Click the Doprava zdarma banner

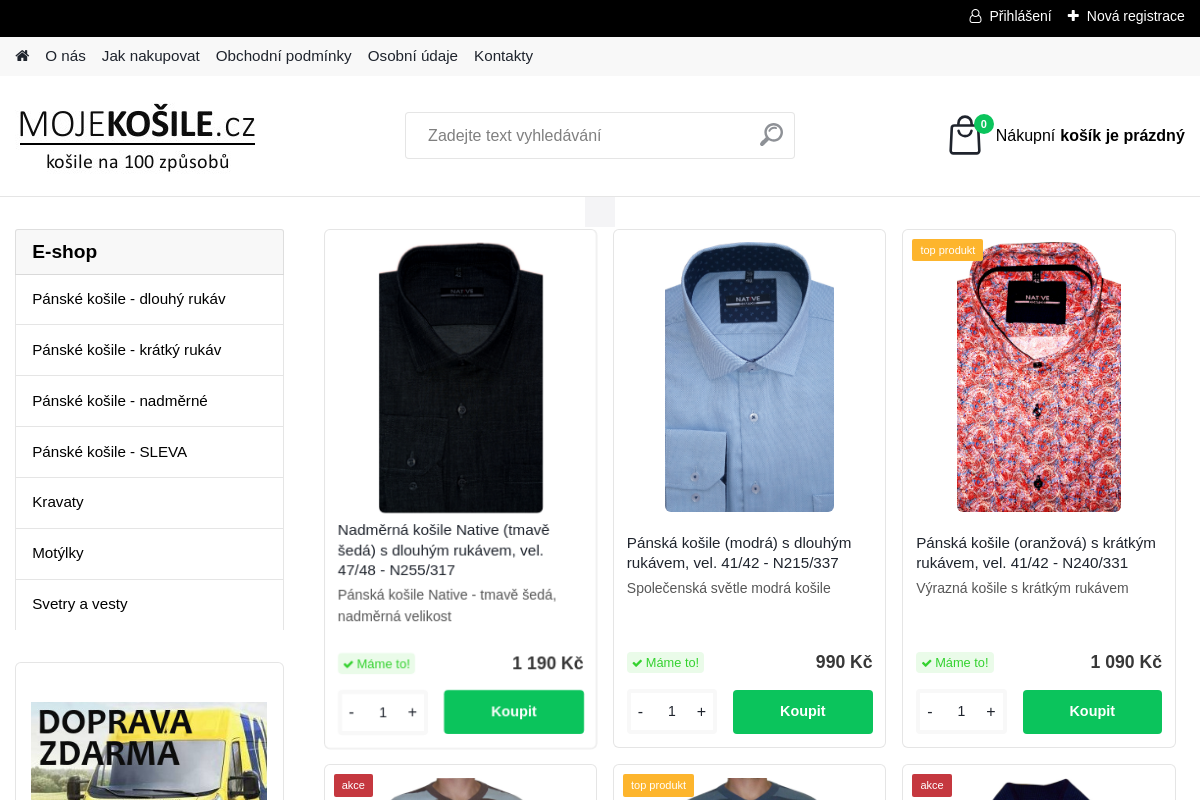149,750
